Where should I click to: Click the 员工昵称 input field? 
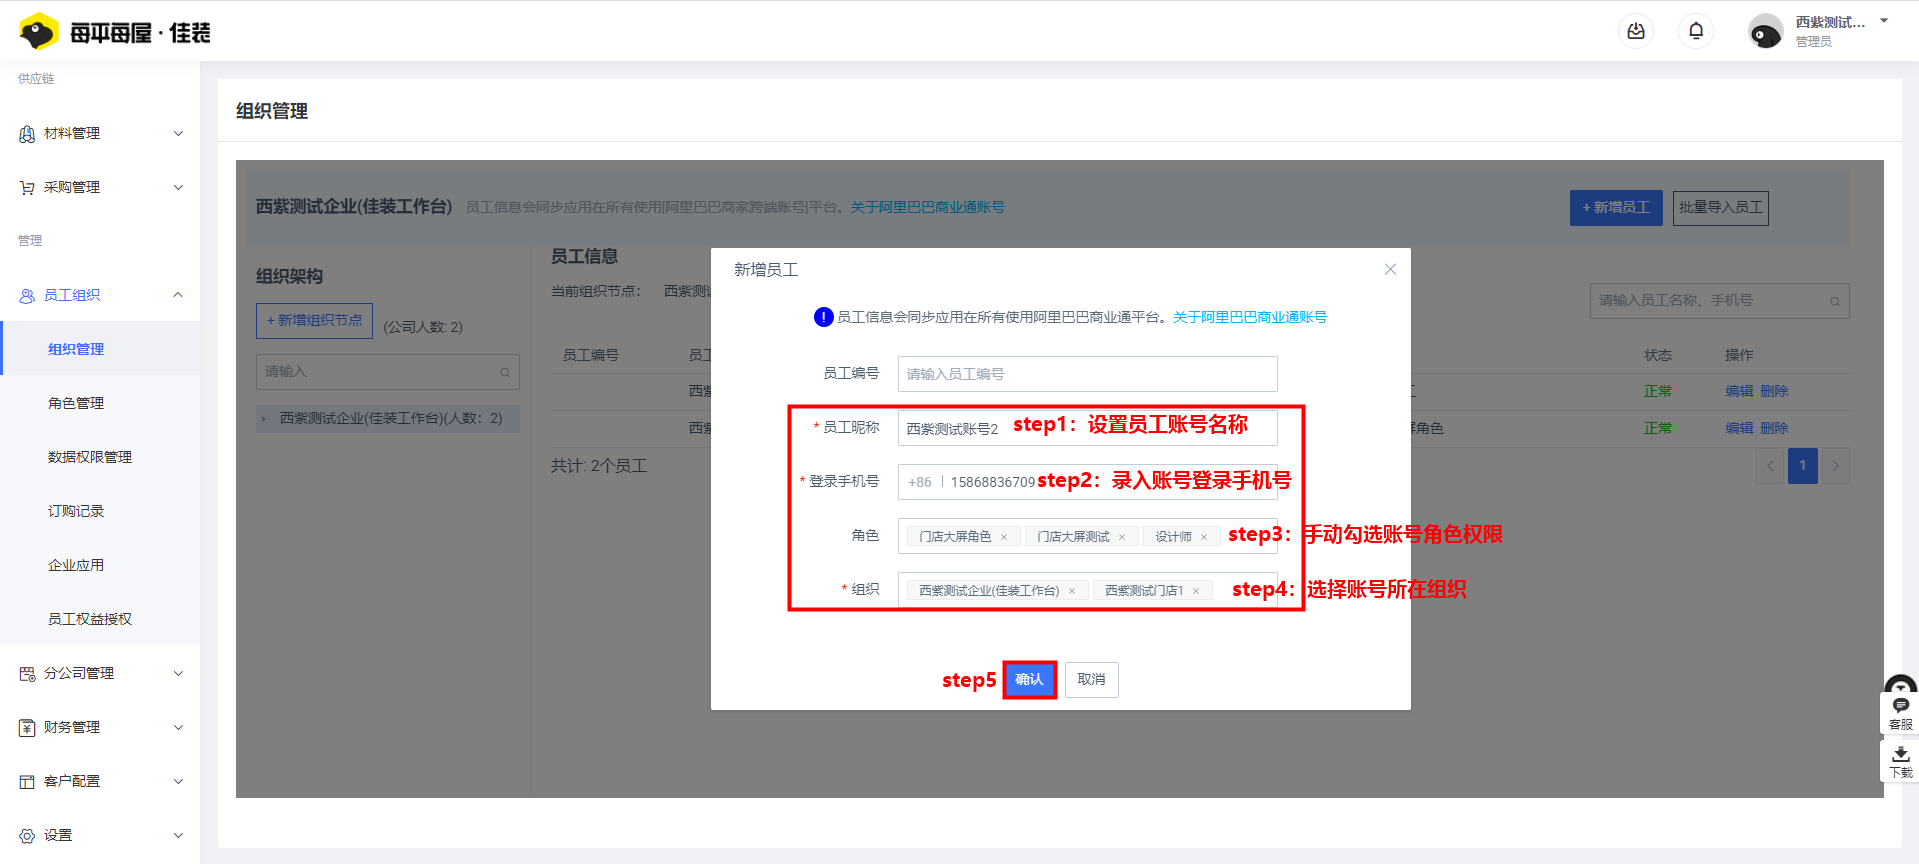(x=1087, y=428)
